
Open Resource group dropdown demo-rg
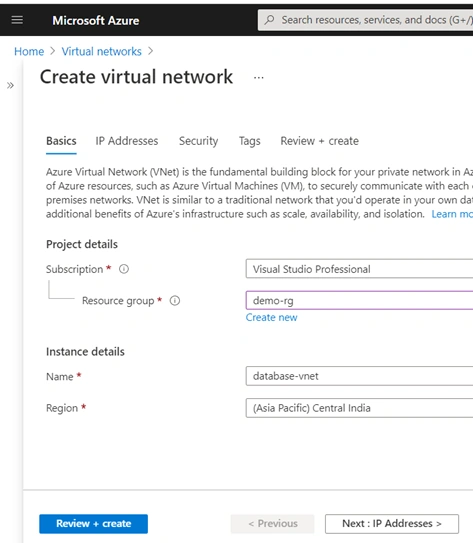tap(359, 300)
